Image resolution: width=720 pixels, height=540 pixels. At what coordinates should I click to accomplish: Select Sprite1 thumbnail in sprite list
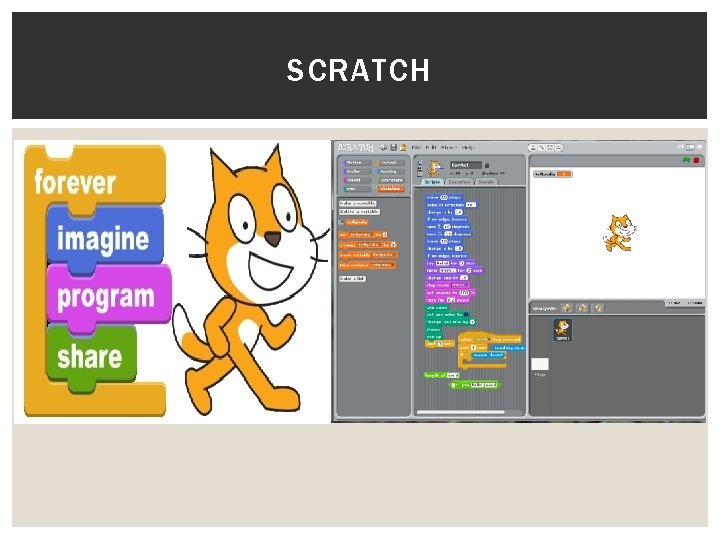point(563,330)
